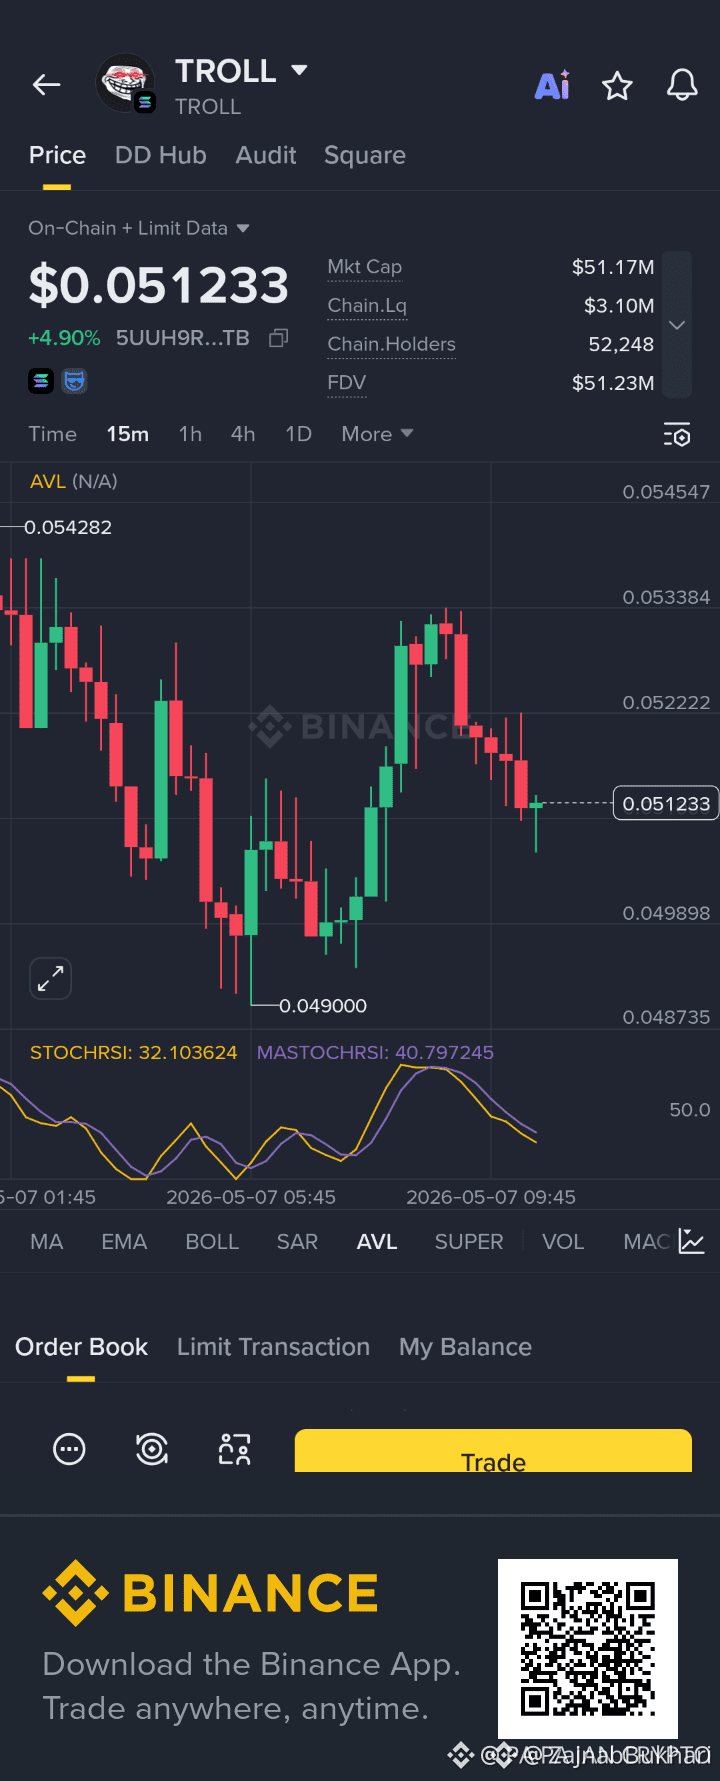Image resolution: width=720 pixels, height=1781 pixels.
Task: Tap the Binance logo in banner
Action: coord(210,1593)
